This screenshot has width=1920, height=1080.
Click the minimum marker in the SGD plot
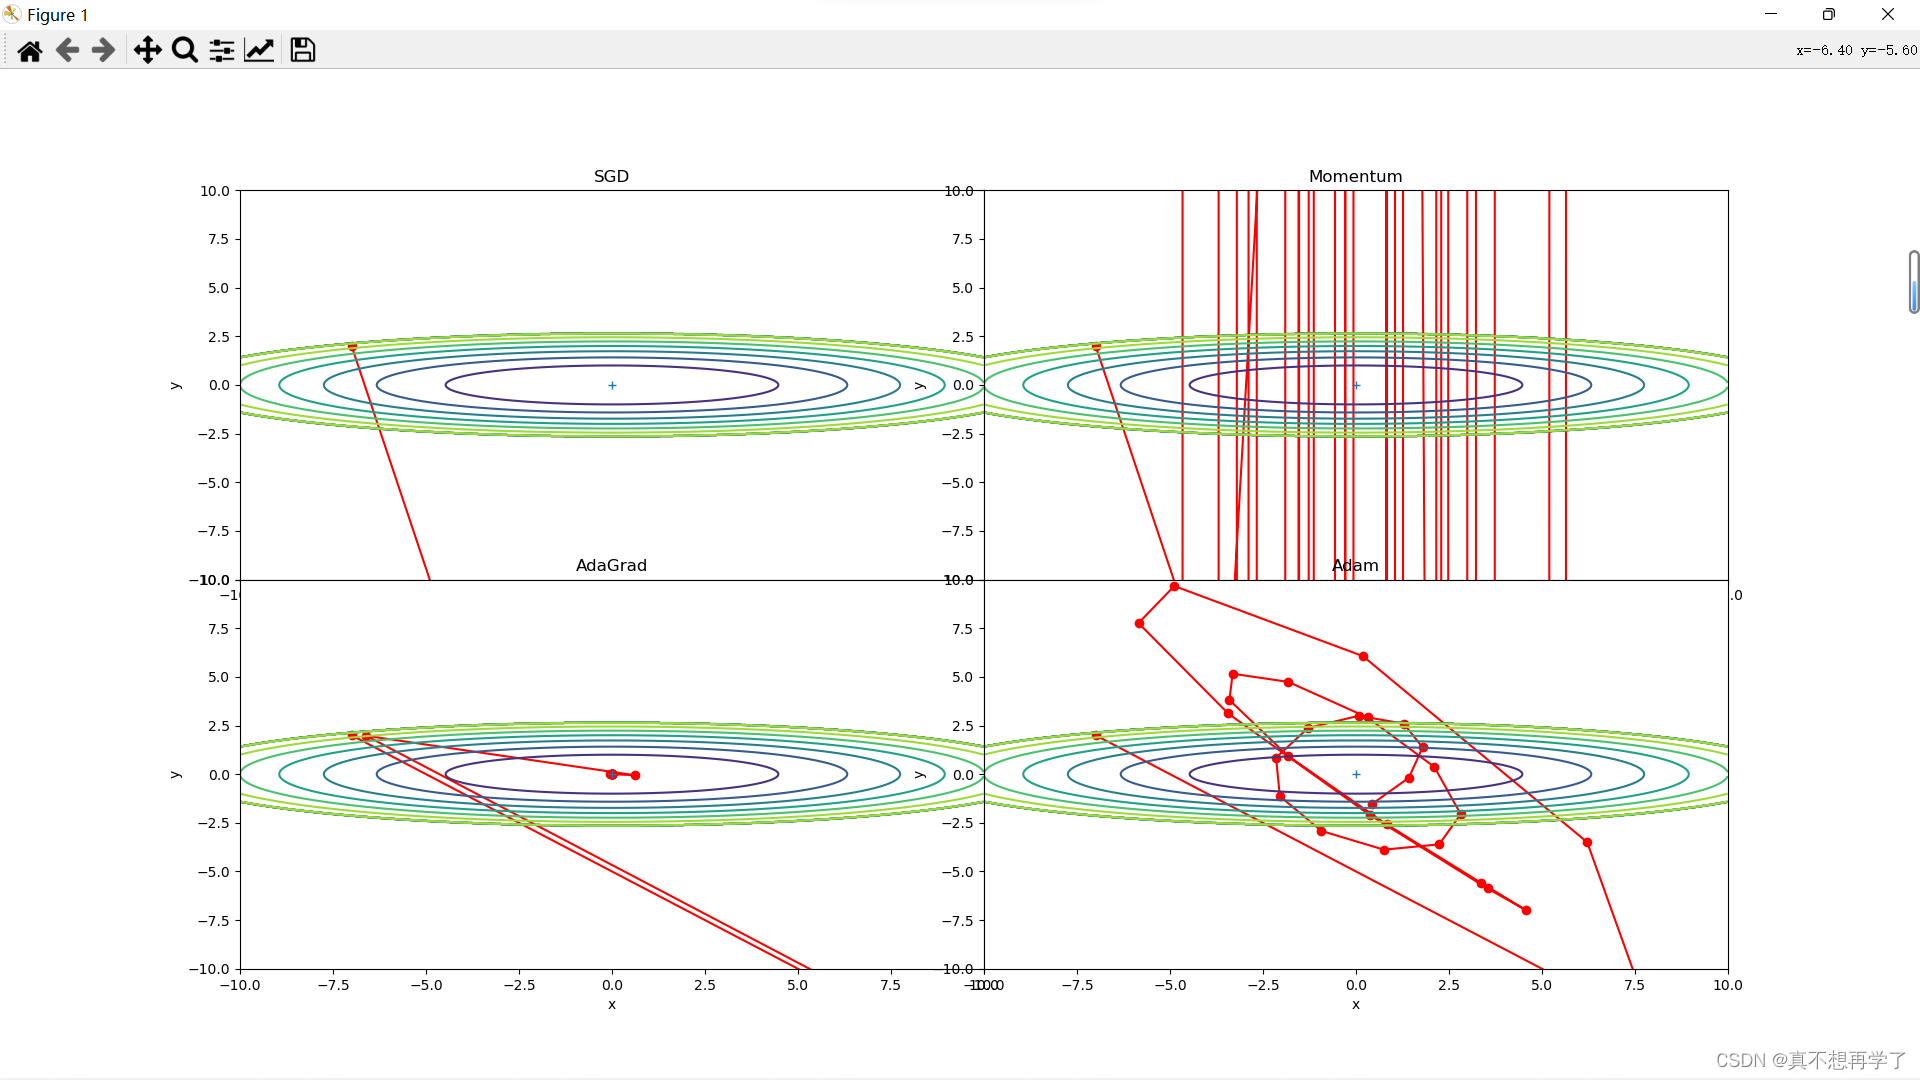[x=612, y=385]
